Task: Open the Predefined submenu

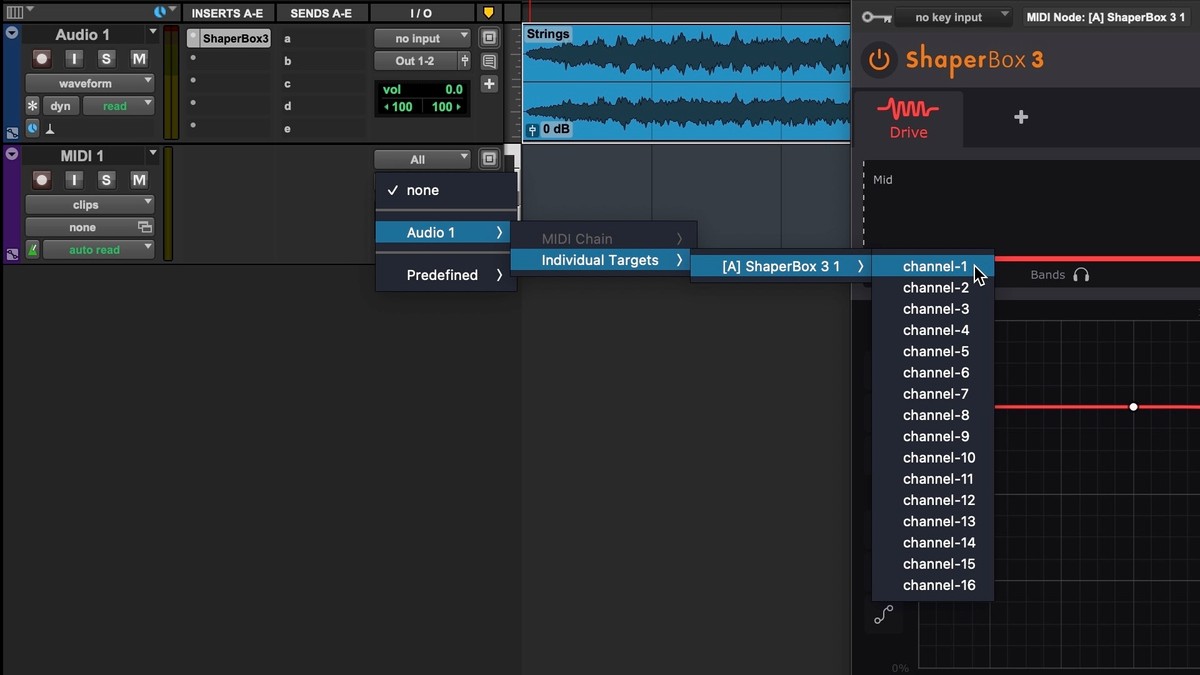Action: [x=446, y=275]
